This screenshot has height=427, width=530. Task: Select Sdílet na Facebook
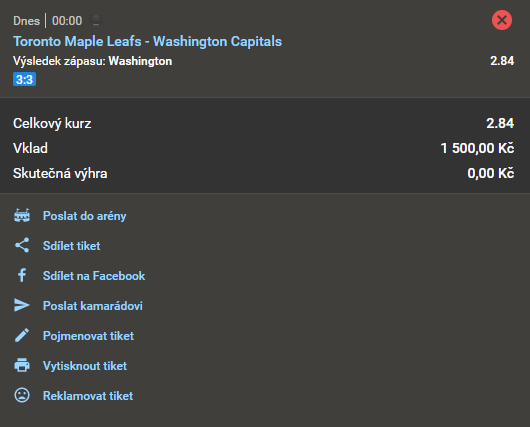click(x=94, y=276)
